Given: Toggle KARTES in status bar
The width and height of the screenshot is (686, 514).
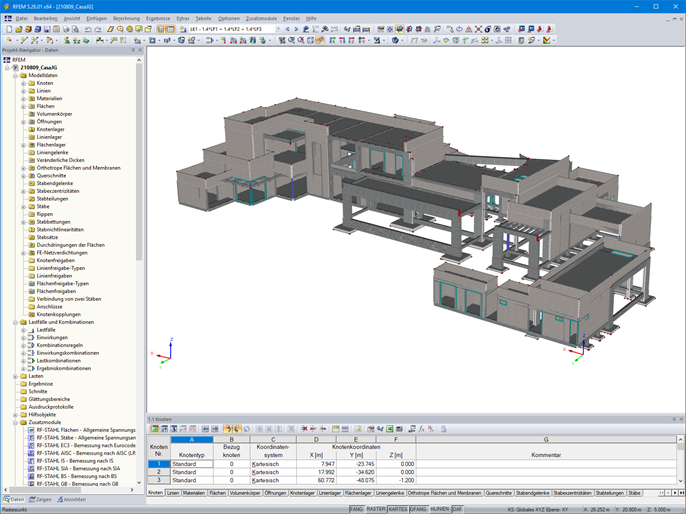Looking at the screenshot, I should click(x=398, y=510).
